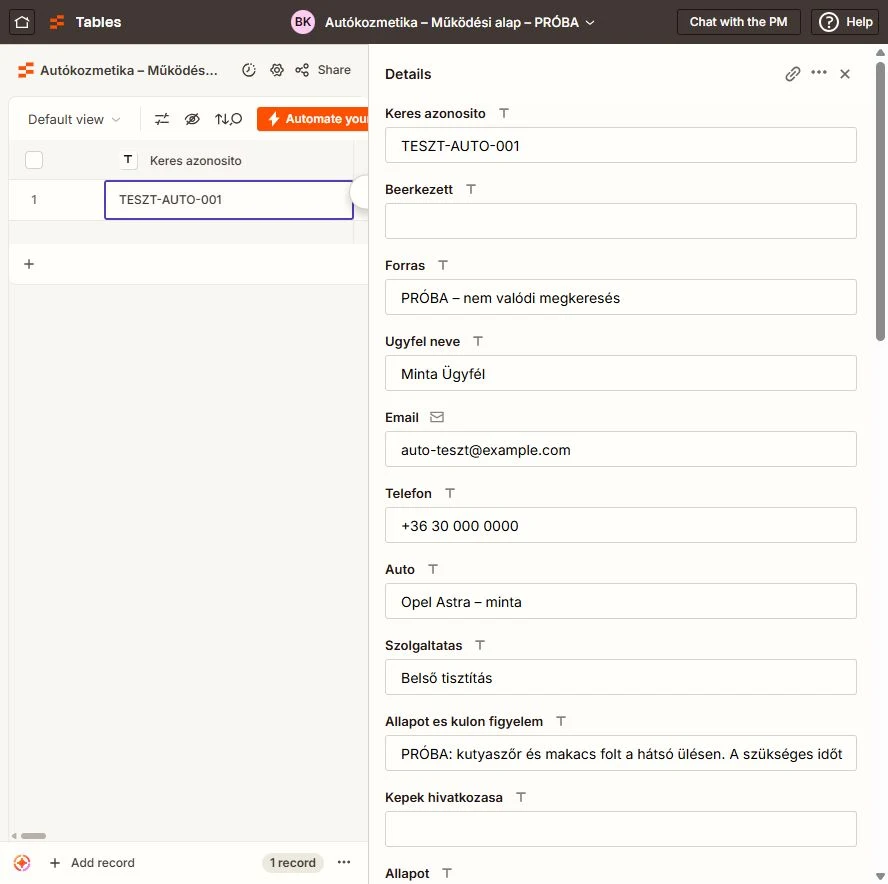Screen dimensions: 888x884
Task: Edit the Telefon field
Action: (x=621, y=526)
